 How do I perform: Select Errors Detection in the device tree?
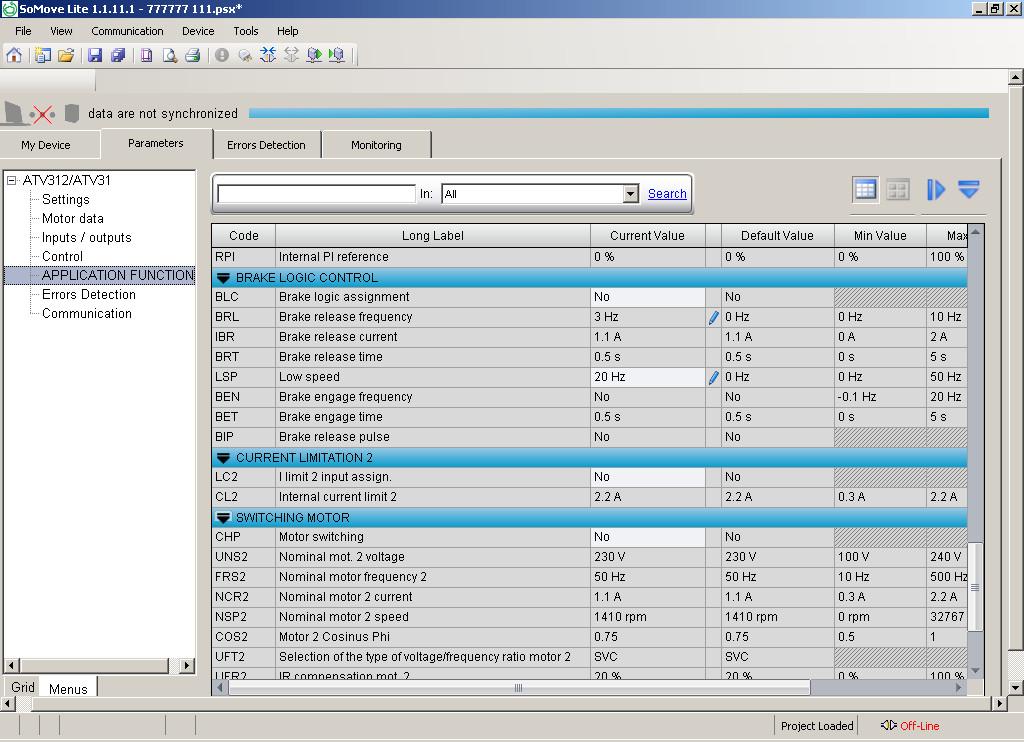tap(89, 294)
